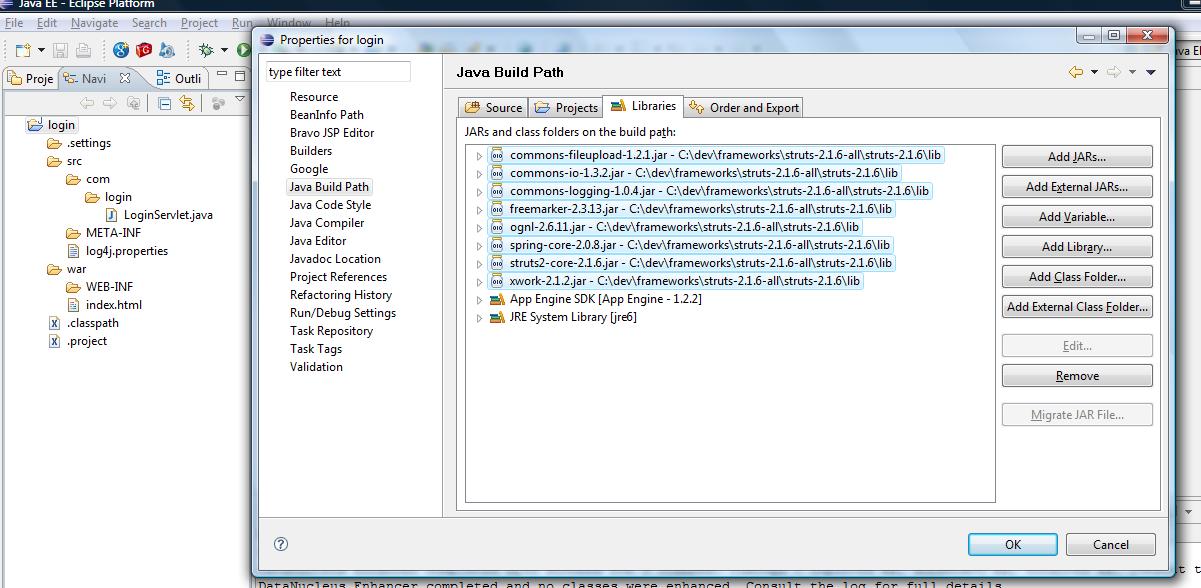This screenshot has width=1201, height=588.
Task: Save the file using the Save icon
Action: (59, 50)
